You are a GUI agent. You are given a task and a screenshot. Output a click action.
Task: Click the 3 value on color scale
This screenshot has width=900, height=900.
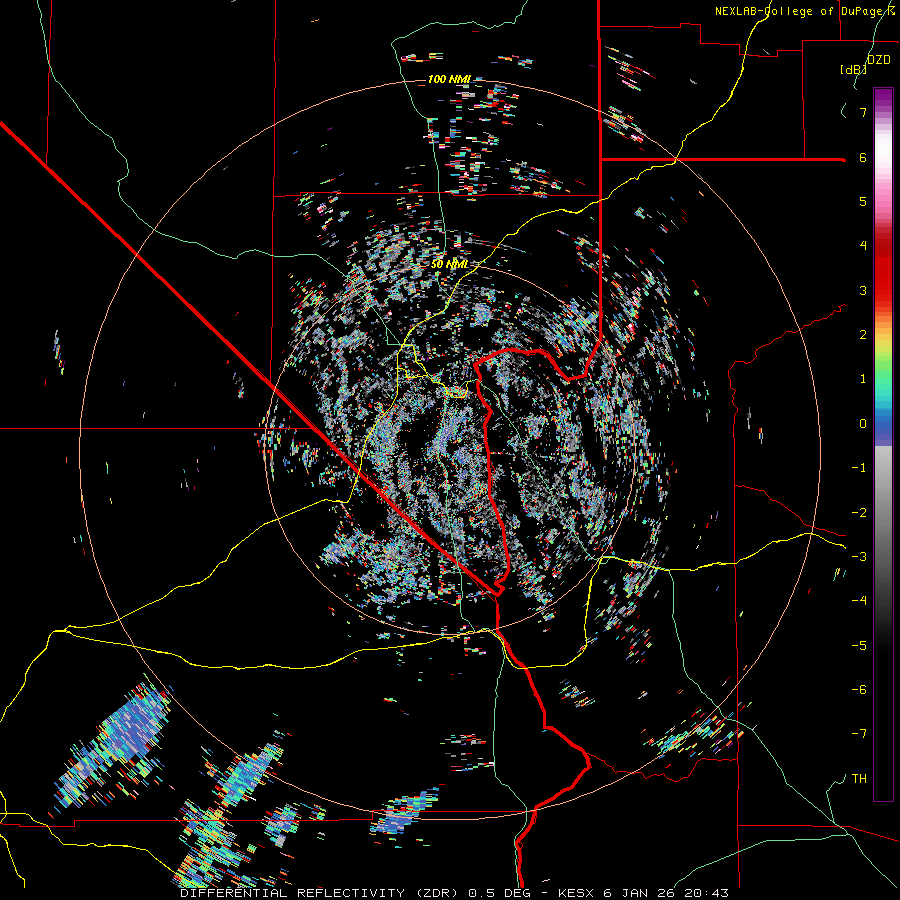[863, 290]
